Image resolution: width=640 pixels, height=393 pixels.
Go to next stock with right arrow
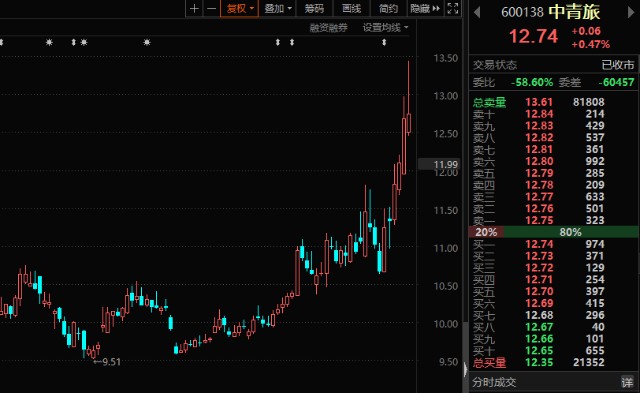point(631,12)
